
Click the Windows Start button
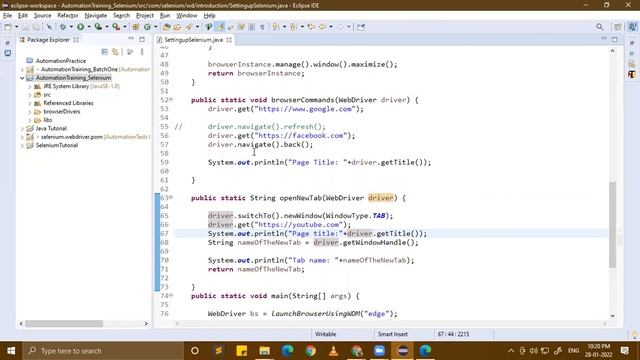11,351
